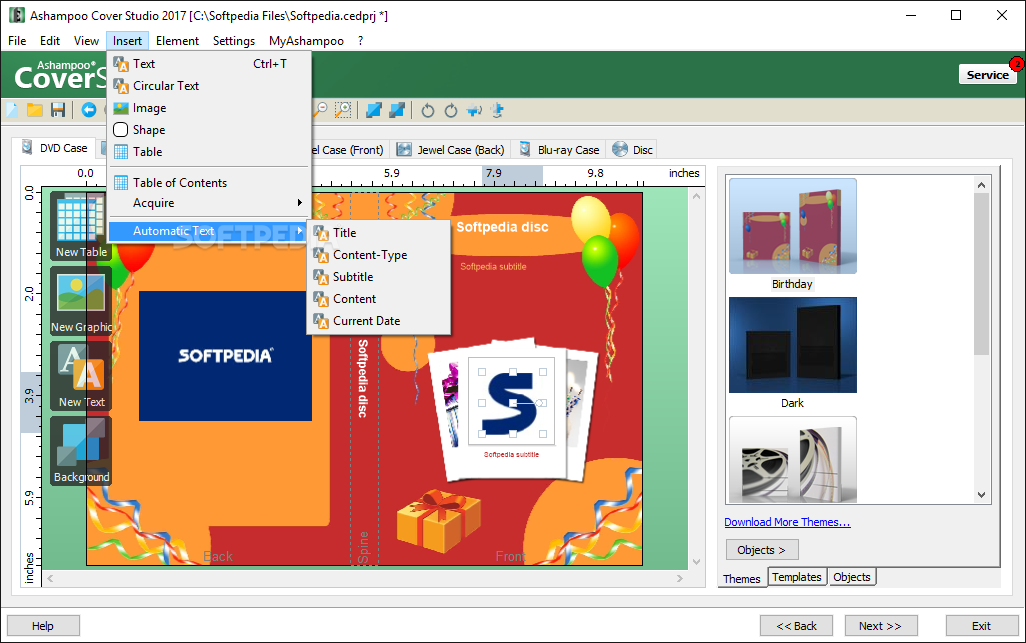Select the Softpedia disc title text on canvas
The image size is (1026, 643).
coord(503,227)
